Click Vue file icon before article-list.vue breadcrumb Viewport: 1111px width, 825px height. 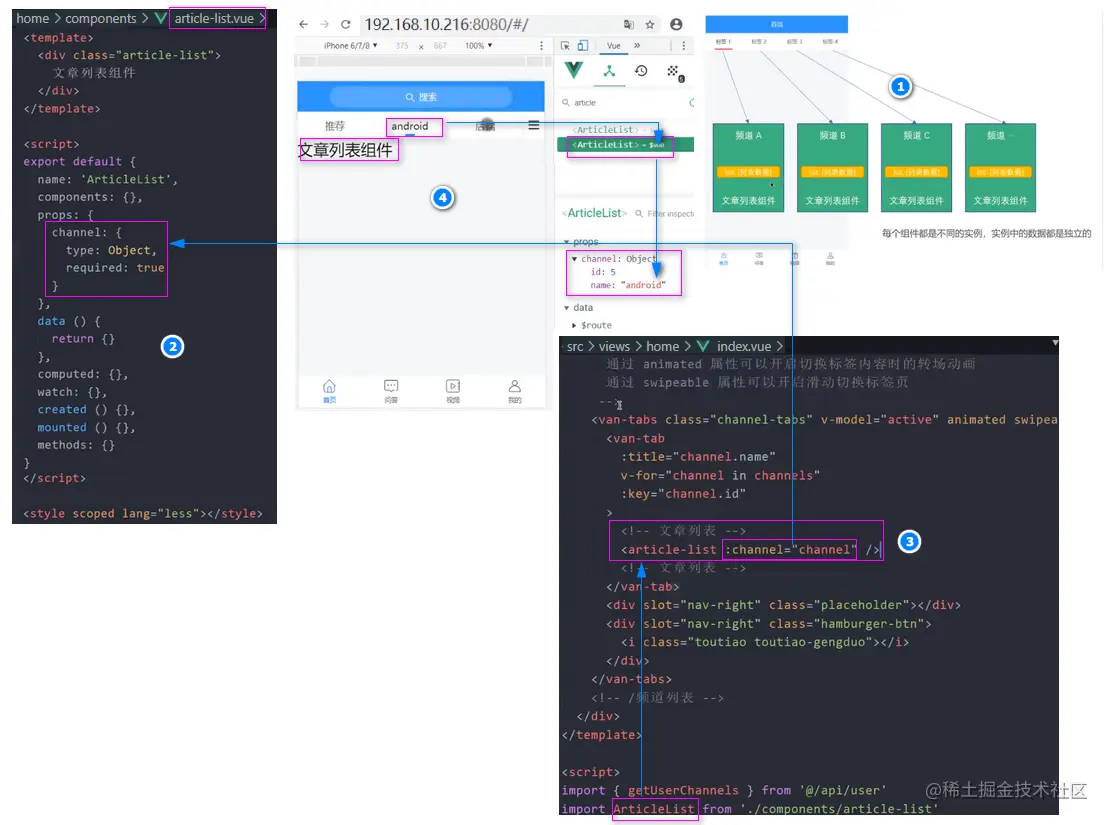[x=161, y=18]
